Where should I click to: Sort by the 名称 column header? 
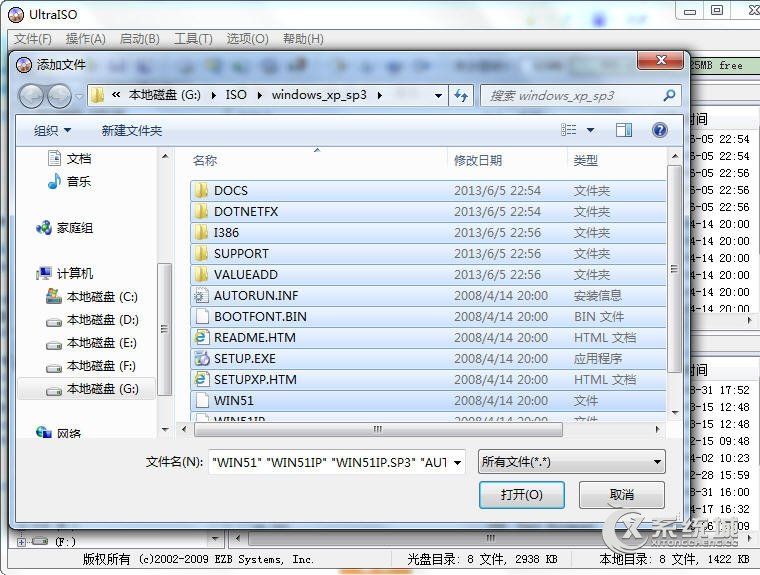coord(205,160)
